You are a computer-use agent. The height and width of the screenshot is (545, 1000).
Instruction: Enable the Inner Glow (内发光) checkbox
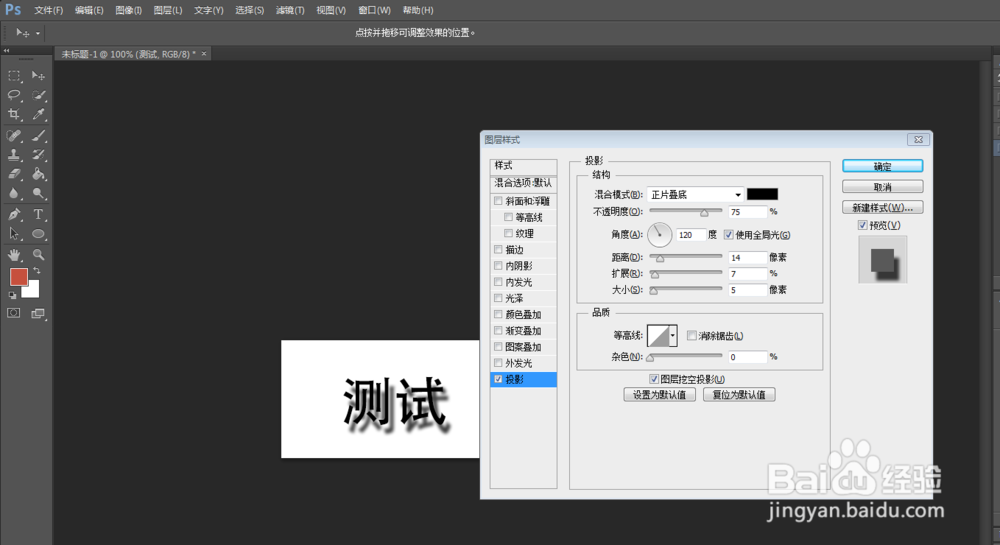(x=499, y=282)
